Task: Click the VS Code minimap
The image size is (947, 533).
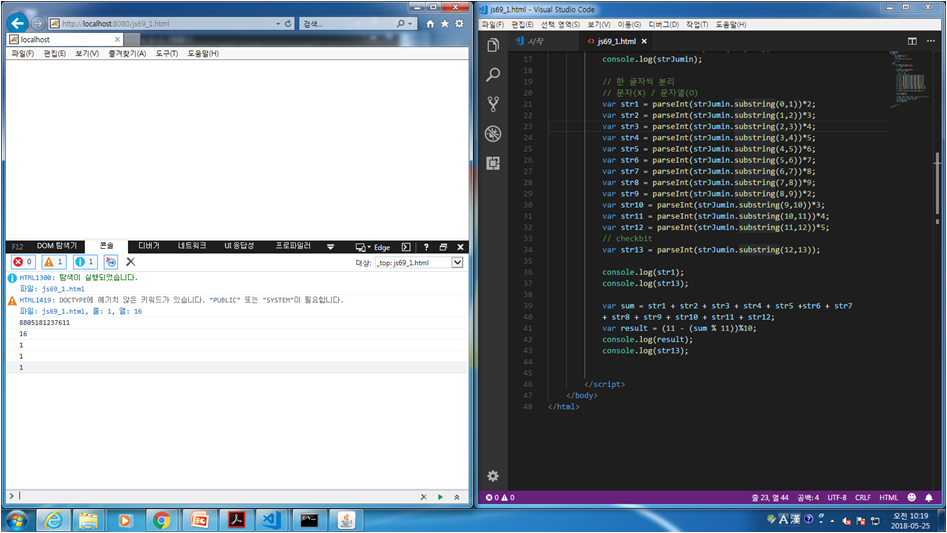Action: pyautogui.click(x=909, y=81)
